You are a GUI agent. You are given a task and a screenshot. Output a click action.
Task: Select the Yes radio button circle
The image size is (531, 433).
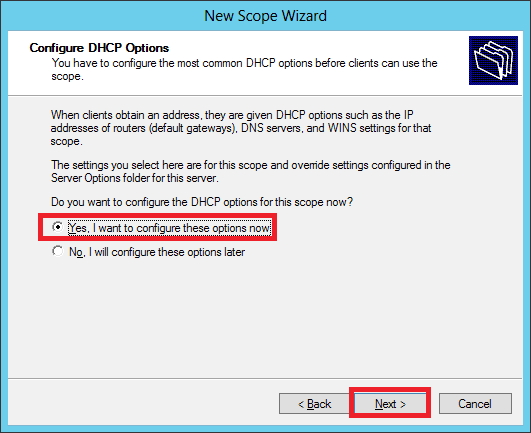(58, 227)
